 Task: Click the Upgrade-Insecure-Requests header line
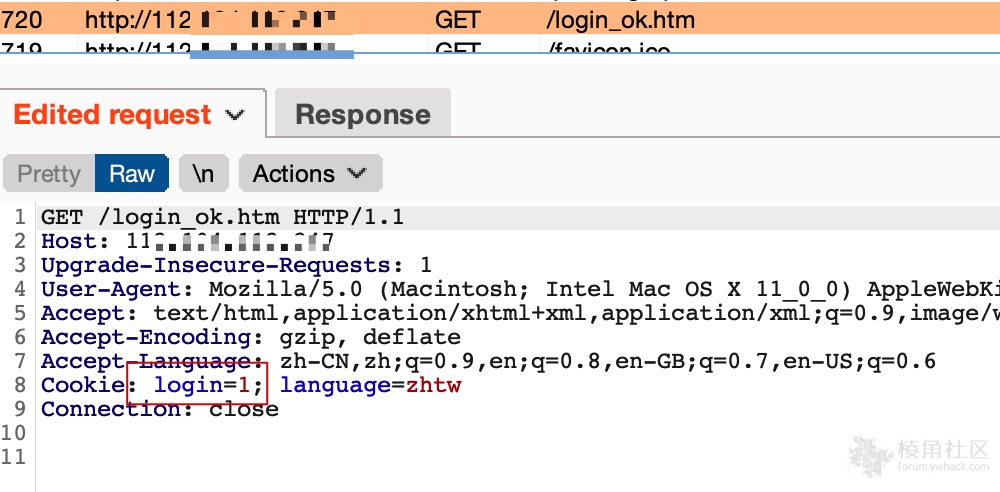236,265
